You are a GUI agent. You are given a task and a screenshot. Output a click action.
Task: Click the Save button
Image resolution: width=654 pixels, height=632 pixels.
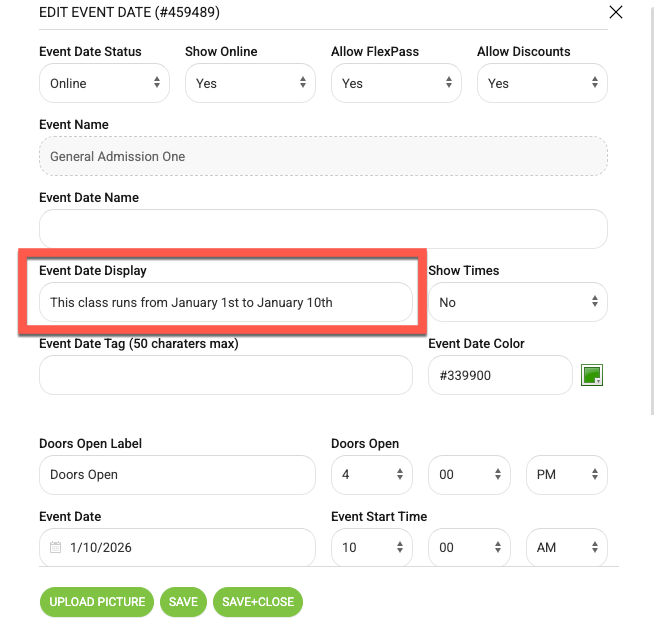(x=183, y=602)
